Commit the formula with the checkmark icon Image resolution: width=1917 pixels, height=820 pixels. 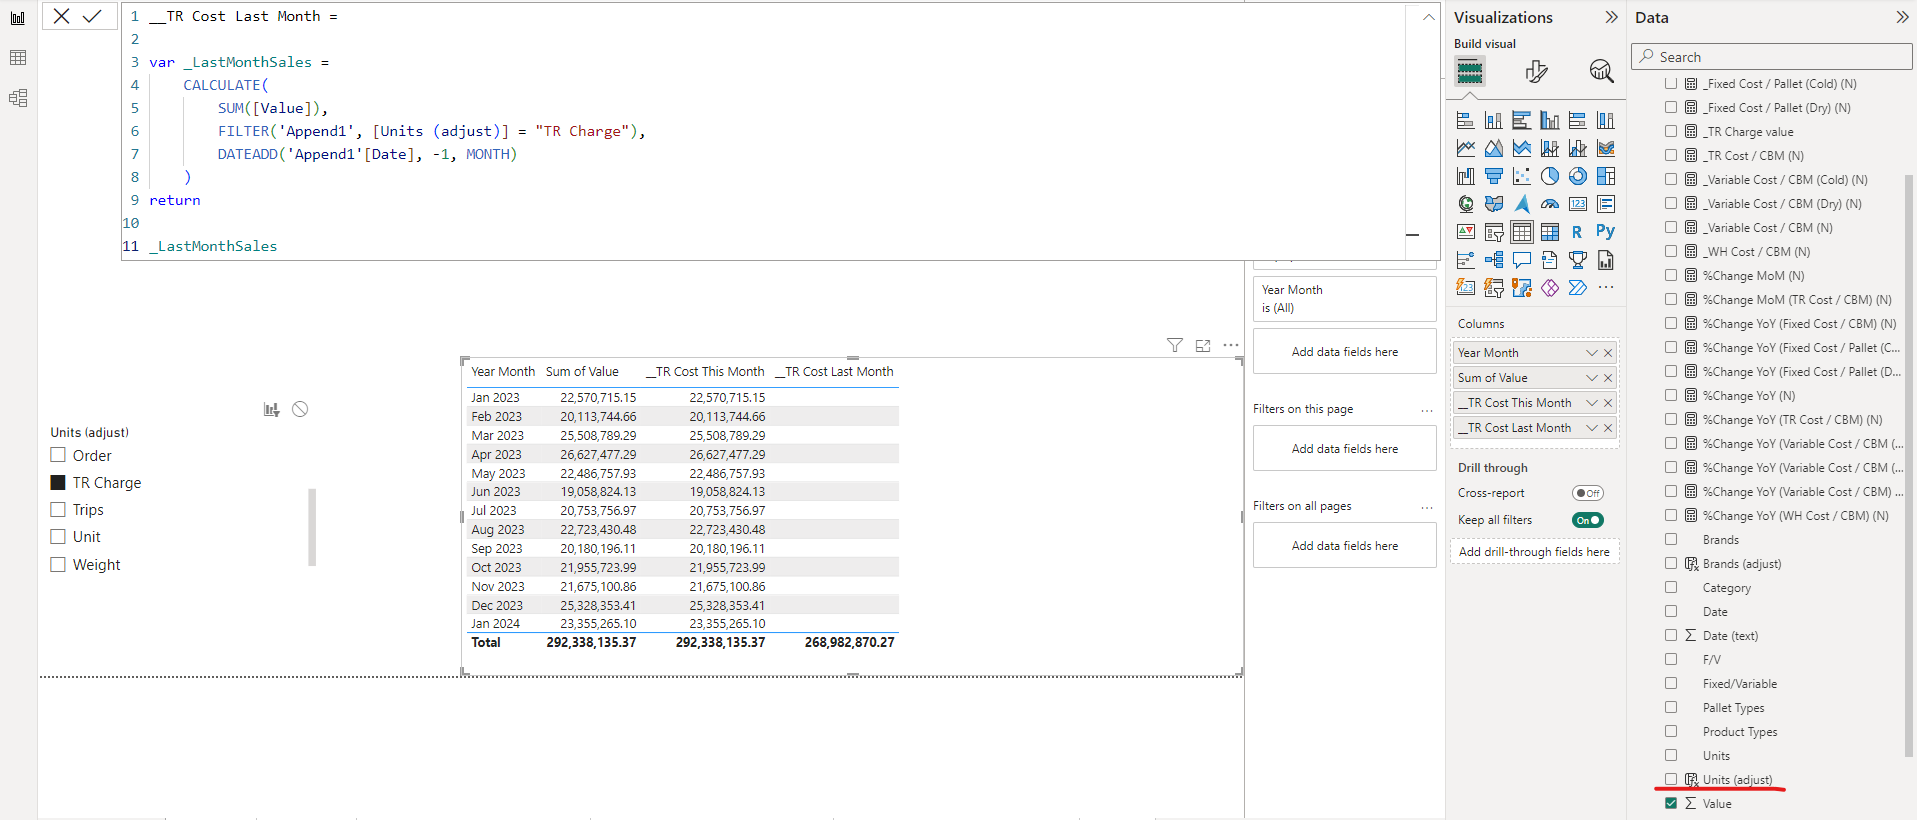(x=92, y=16)
